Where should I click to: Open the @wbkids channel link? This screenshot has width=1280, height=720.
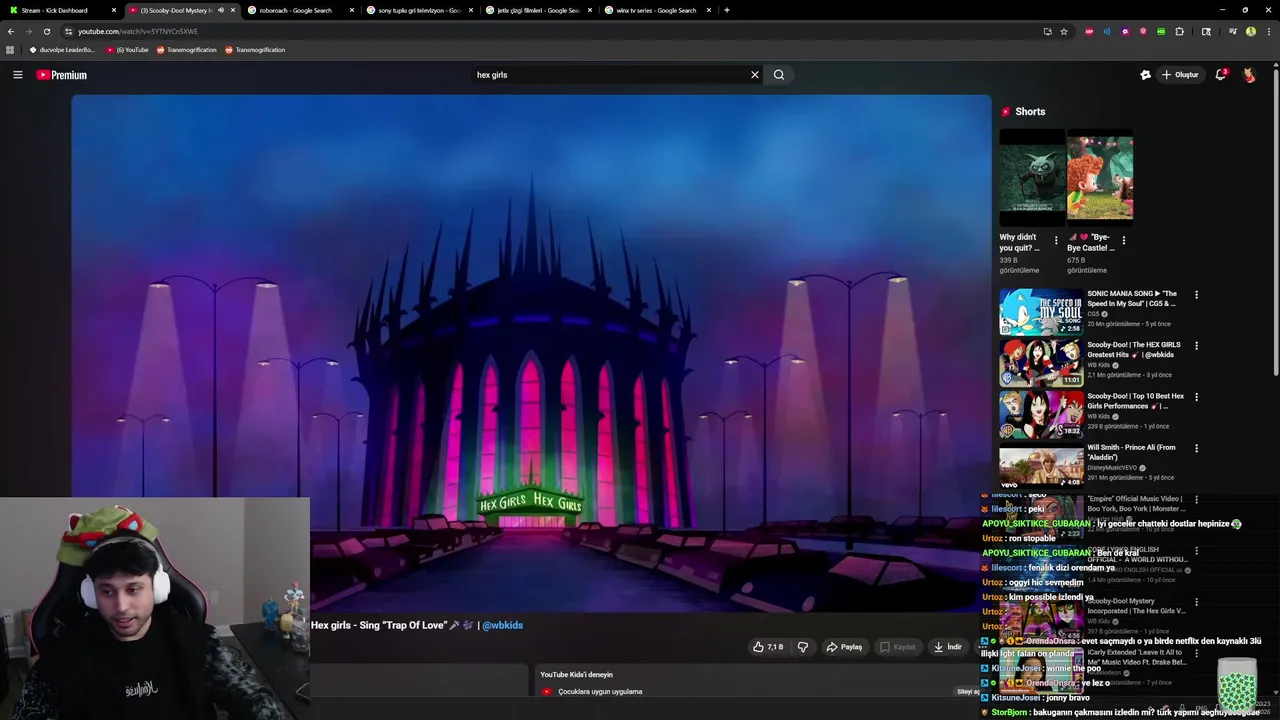[502, 625]
